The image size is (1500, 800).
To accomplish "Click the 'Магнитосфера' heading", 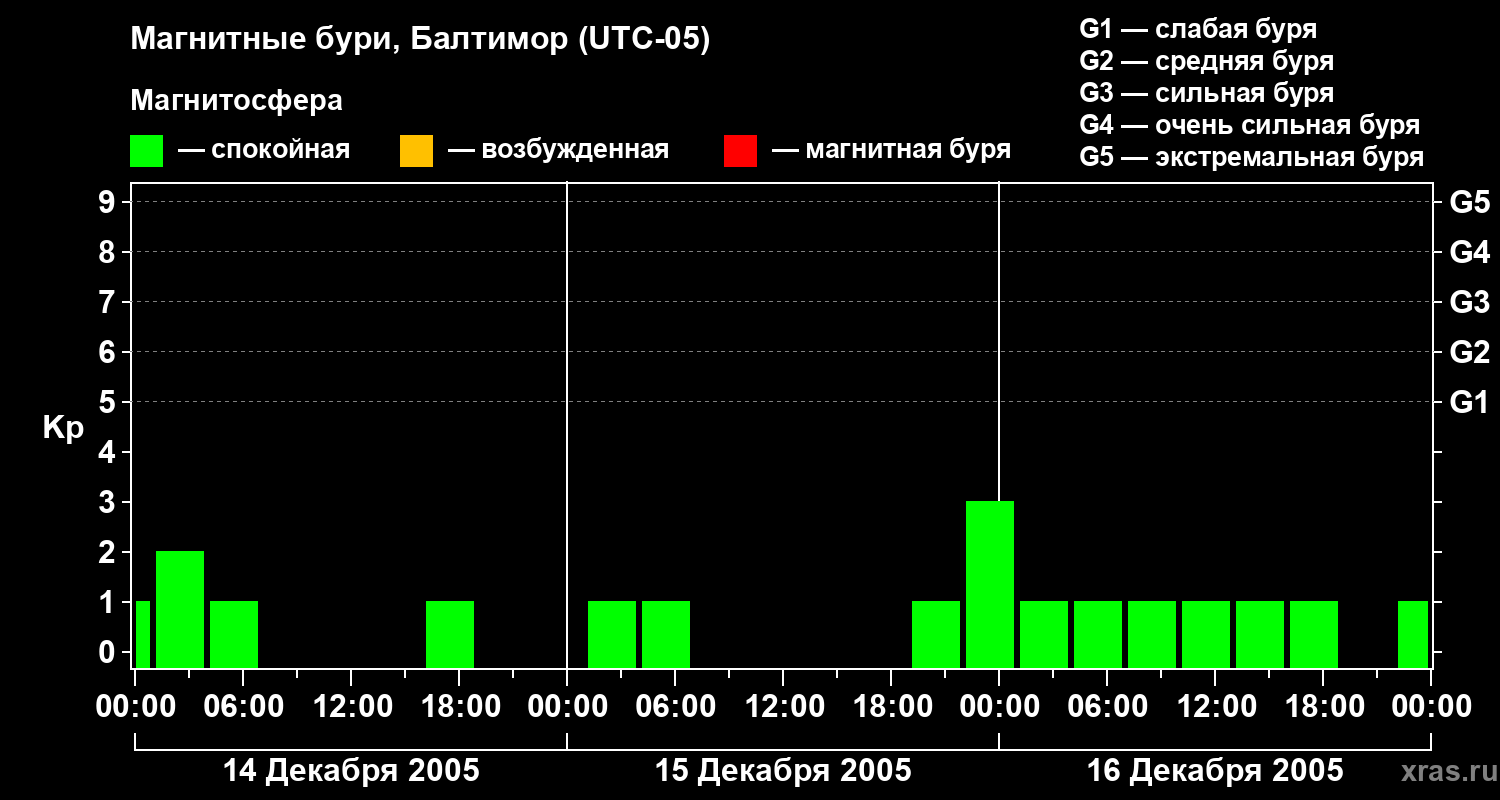I will 236,101.
